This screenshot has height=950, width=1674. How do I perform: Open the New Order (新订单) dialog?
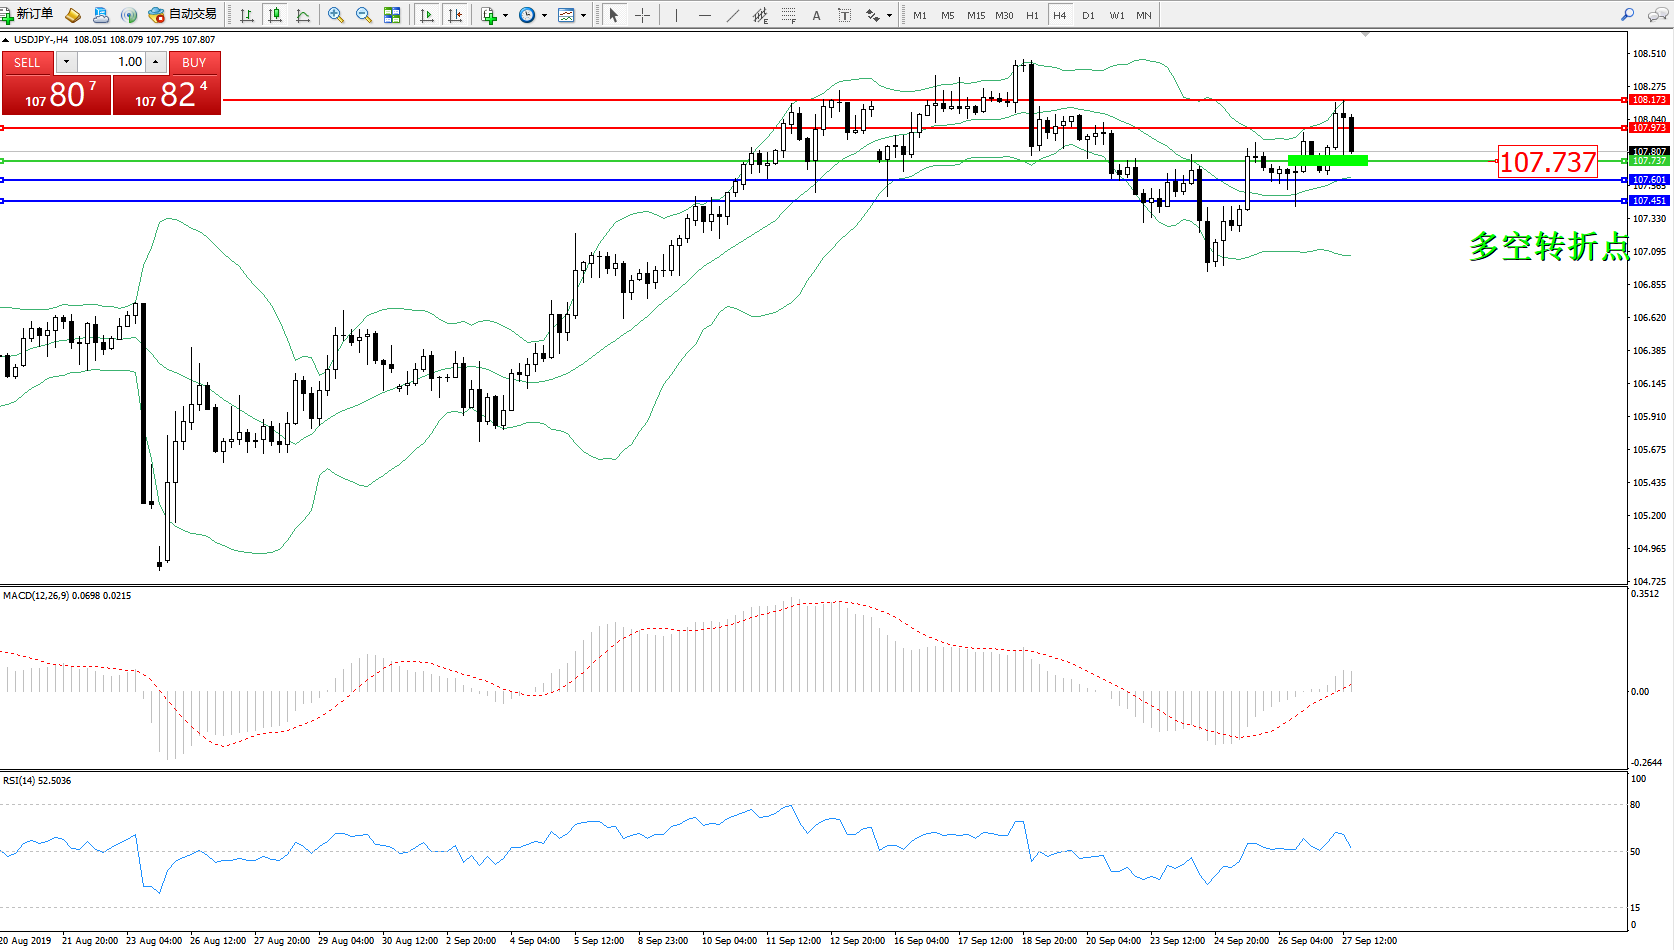[x=27, y=14]
